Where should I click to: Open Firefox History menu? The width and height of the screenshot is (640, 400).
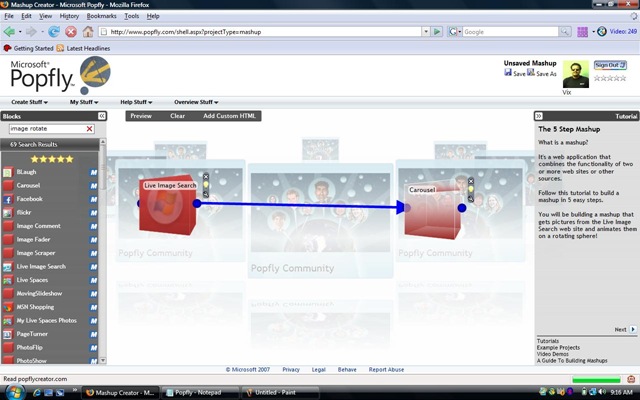69,16
